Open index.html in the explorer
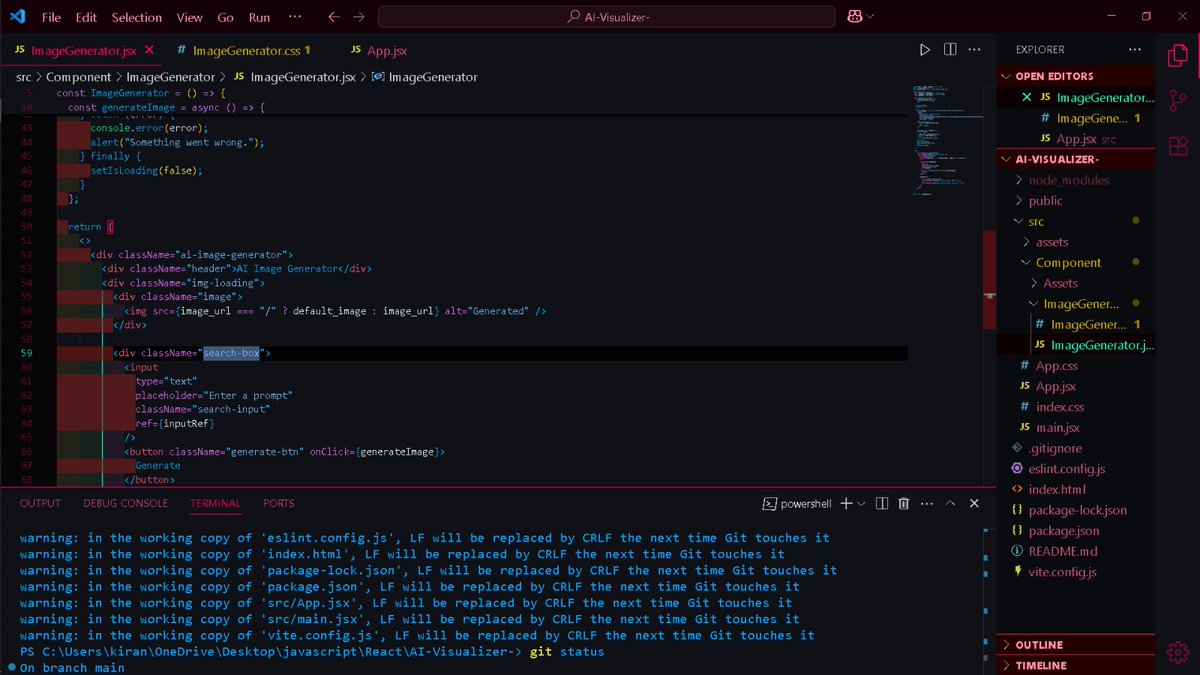The image size is (1200, 675). point(1056,489)
